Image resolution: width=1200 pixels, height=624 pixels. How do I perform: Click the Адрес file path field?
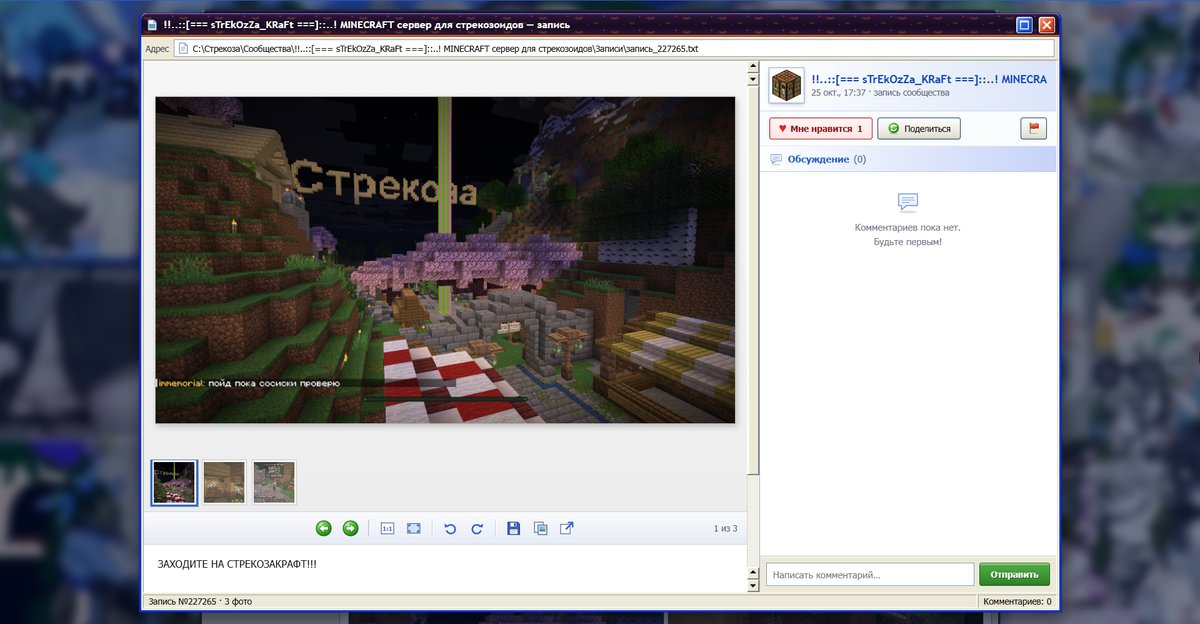pyautogui.click(x=614, y=48)
